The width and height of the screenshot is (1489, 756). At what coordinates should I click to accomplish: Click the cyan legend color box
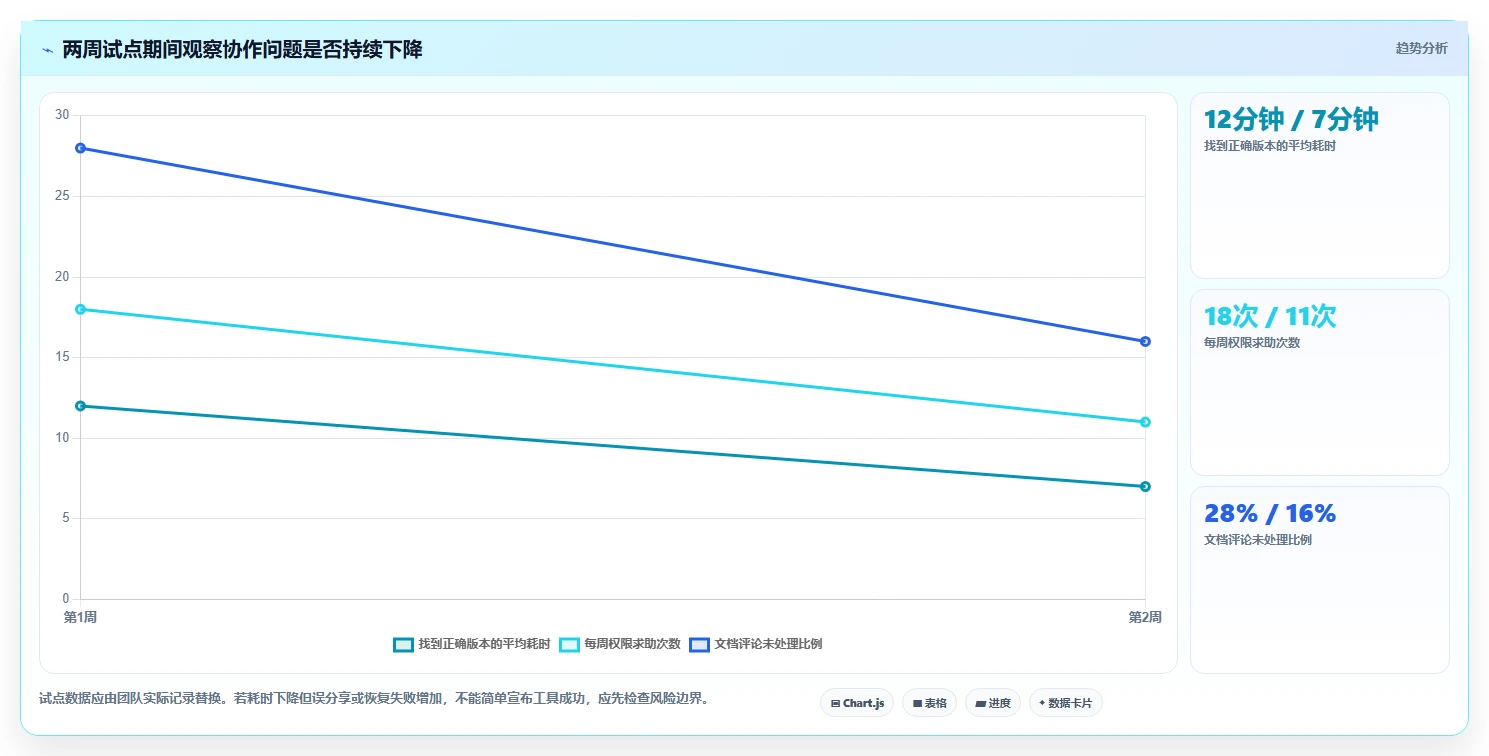[569, 644]
